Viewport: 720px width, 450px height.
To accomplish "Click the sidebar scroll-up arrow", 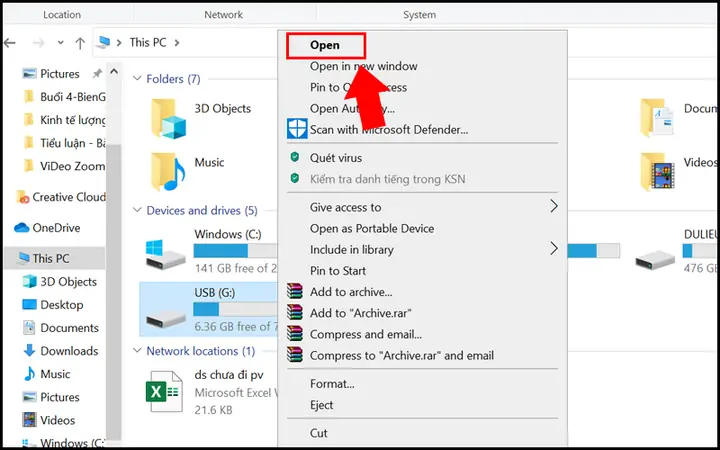I will tap(114, 72).
